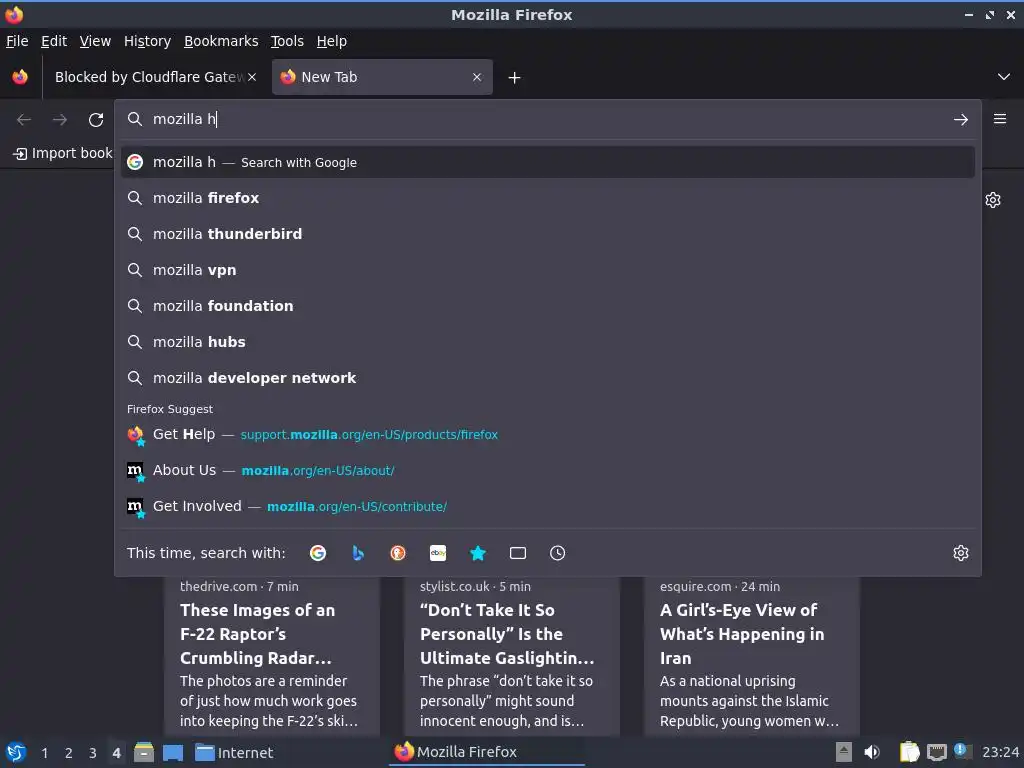Expand the list all tabs chevron
This screenshot has width=1024, height=768.
[x=1004, y=77]
